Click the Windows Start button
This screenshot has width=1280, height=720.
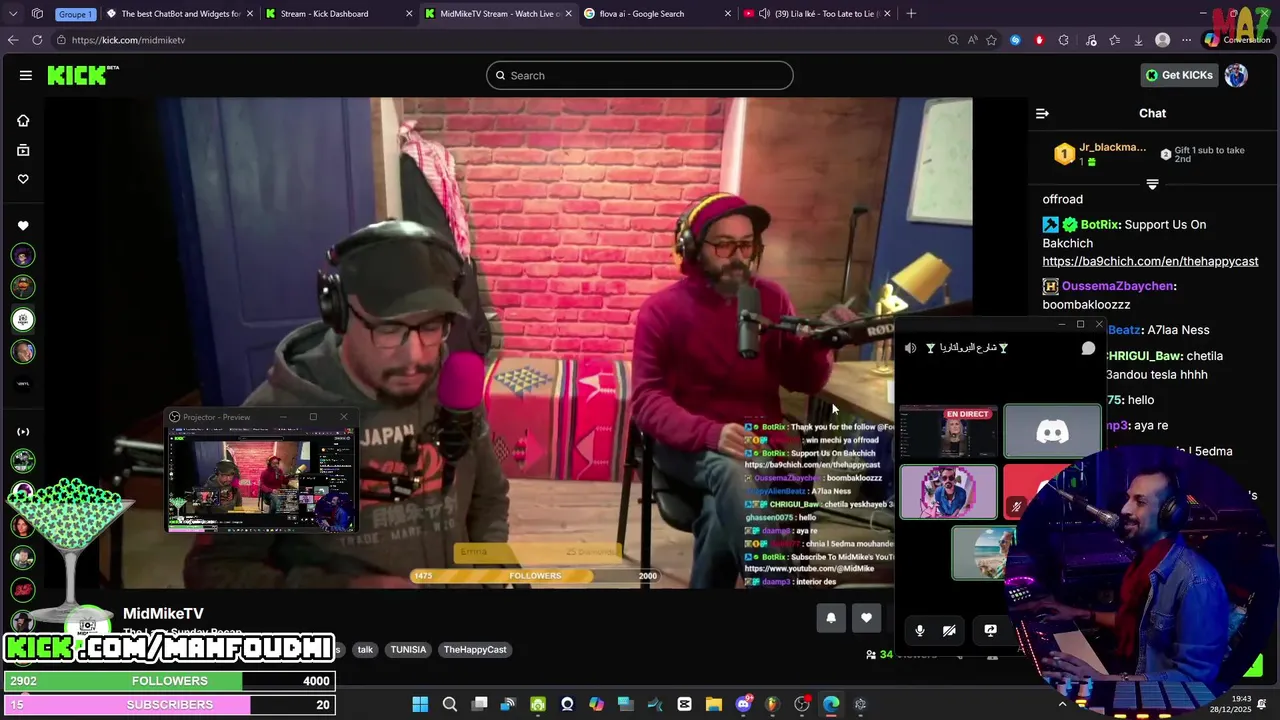tap(420, 704)
